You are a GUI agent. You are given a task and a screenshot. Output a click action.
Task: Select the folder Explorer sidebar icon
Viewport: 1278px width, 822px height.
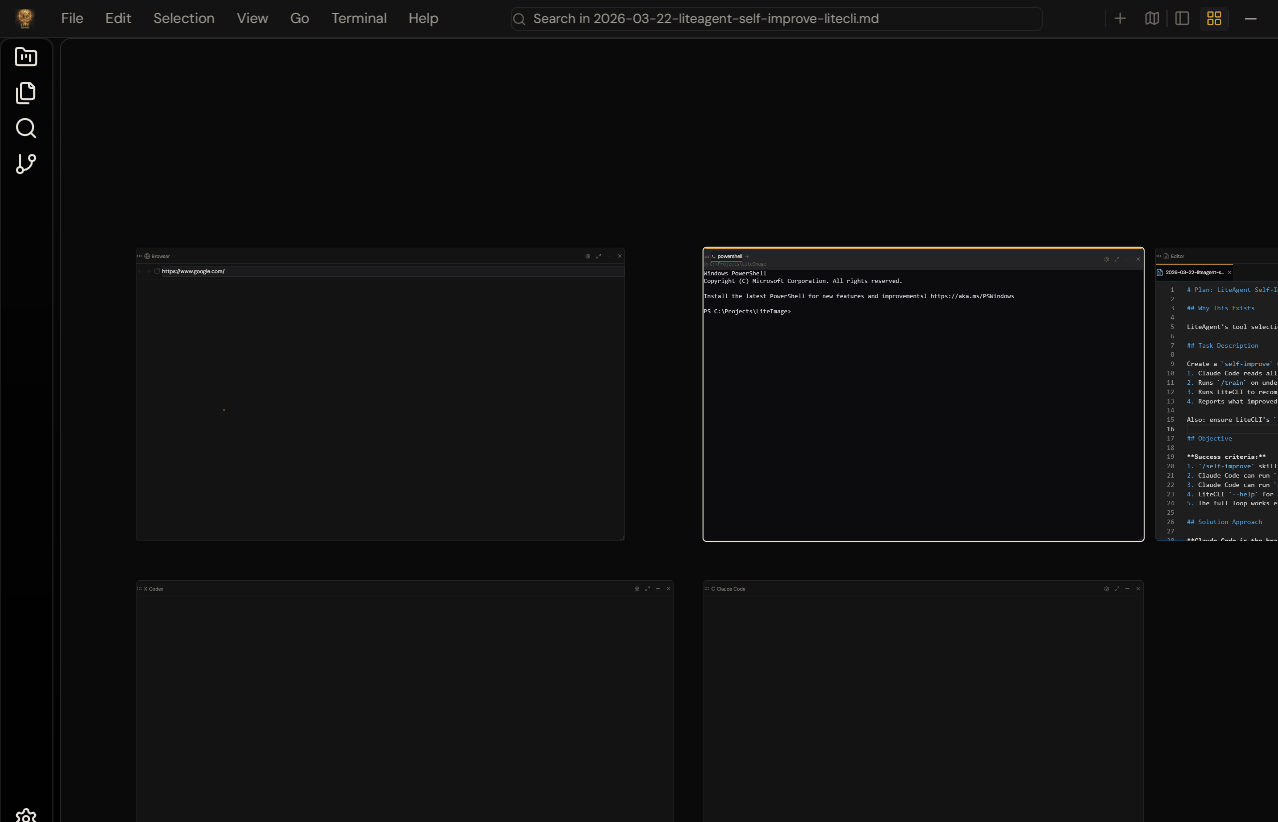[x=26, y=57]
